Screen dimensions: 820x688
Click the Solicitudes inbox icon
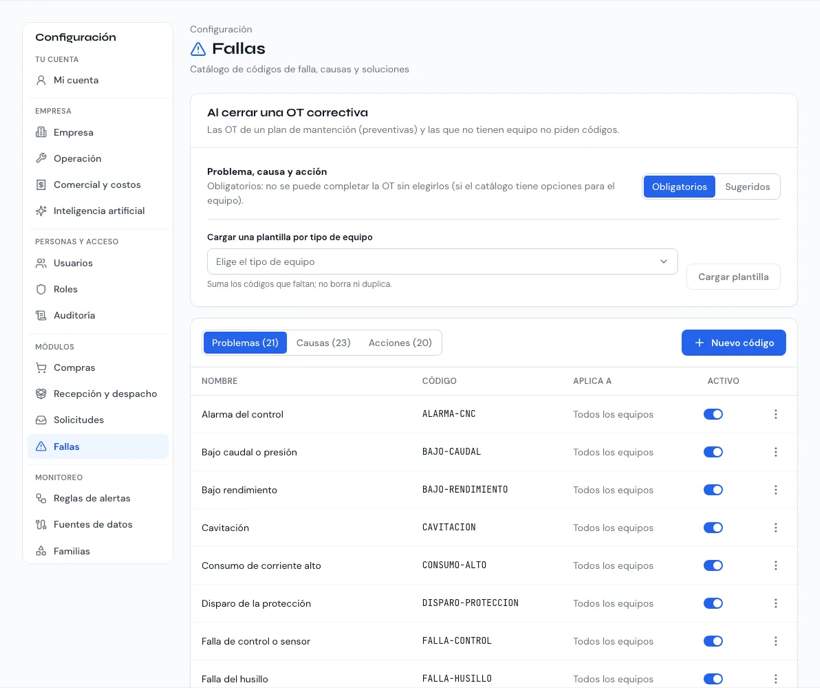[x=41, y=420]
